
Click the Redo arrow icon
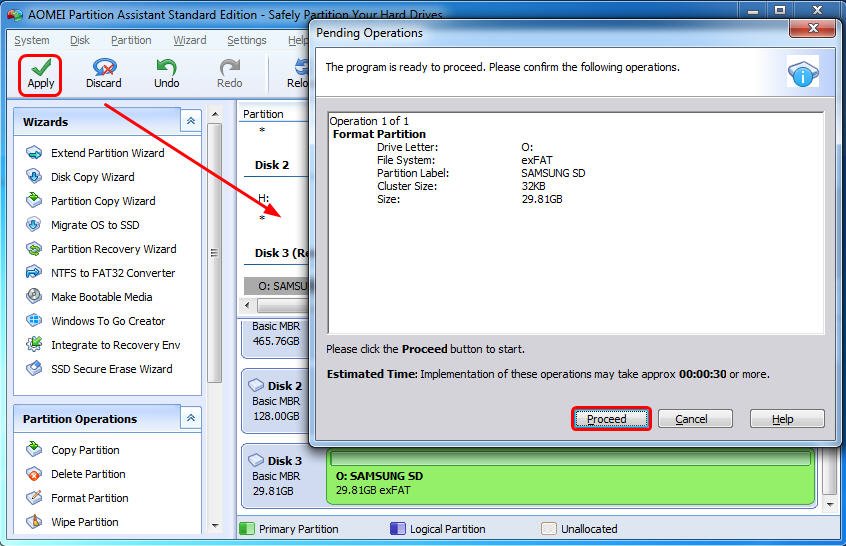click(229, 68)
